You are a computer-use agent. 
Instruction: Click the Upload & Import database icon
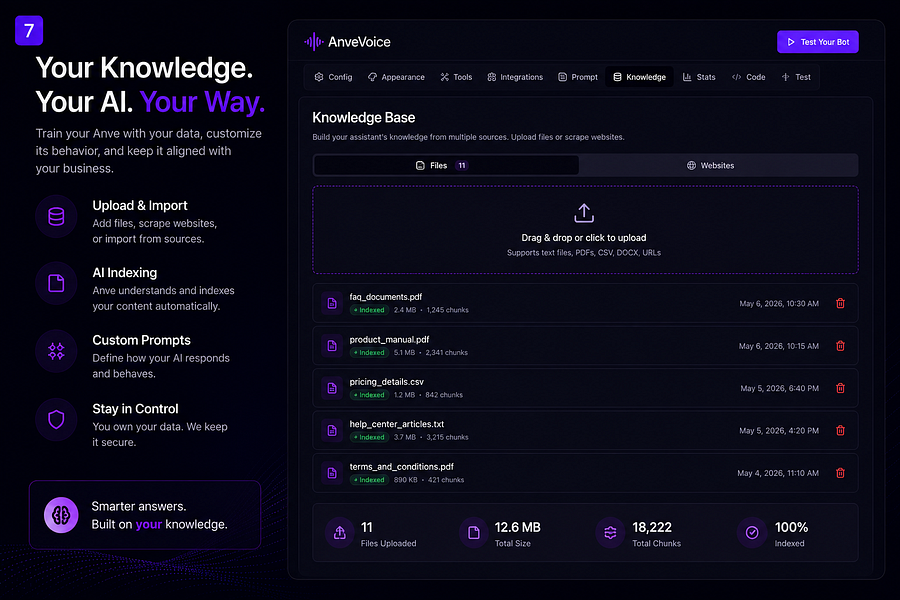[56, 216]
